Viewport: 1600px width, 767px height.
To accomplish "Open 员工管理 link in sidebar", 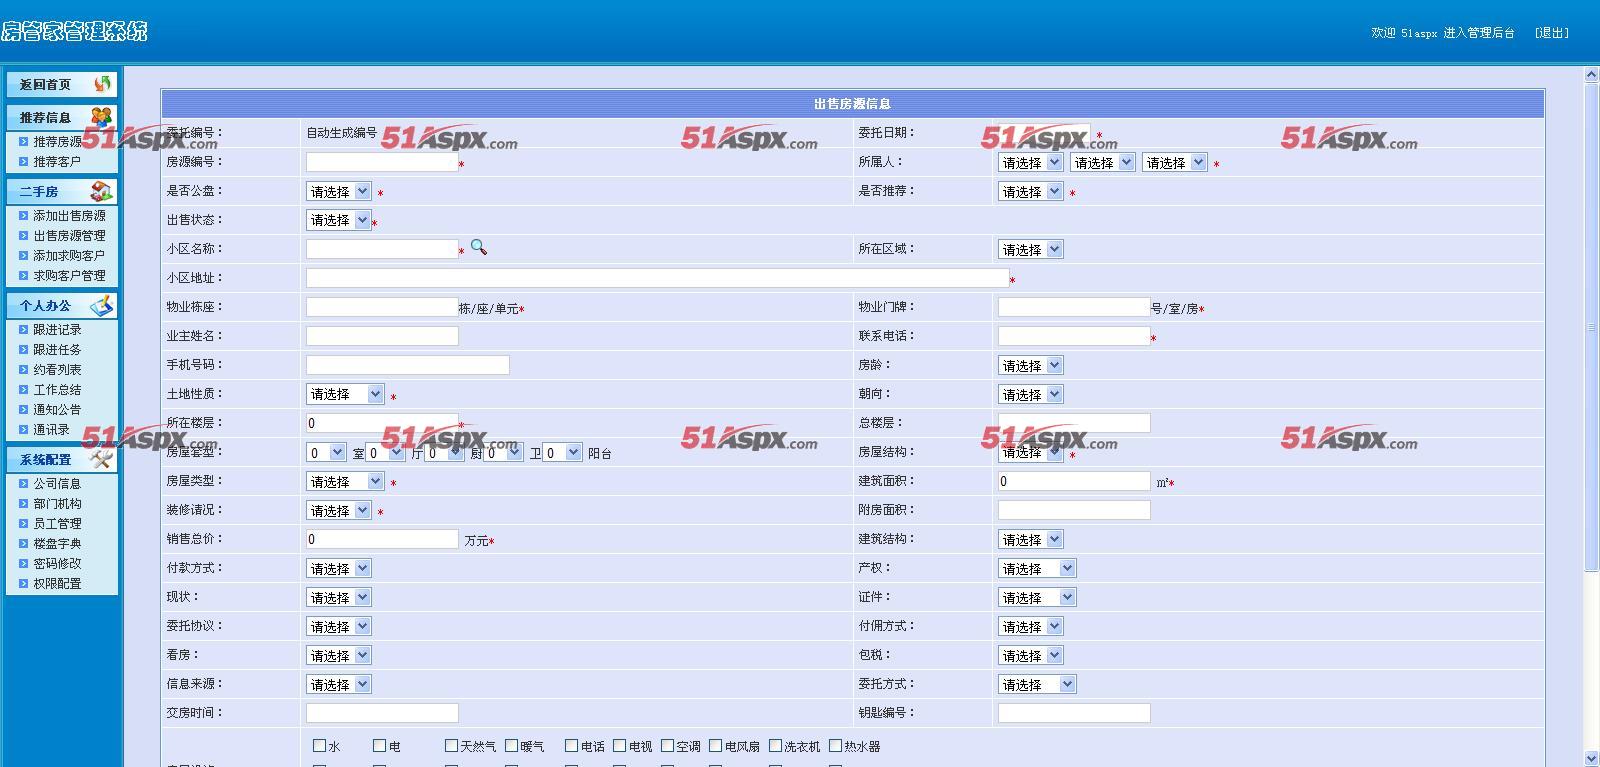I will pos(57,523).
